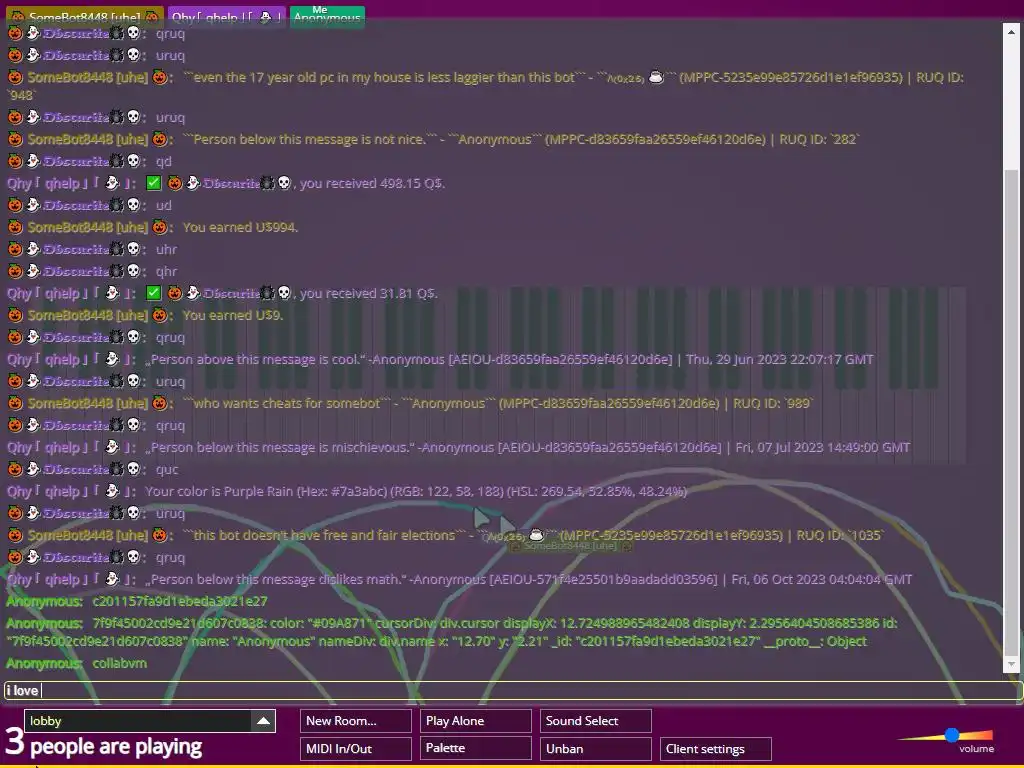Click the Anonymous (Me) participant tag
This screenshot has width=1024, height=768.
coord(327,16)
